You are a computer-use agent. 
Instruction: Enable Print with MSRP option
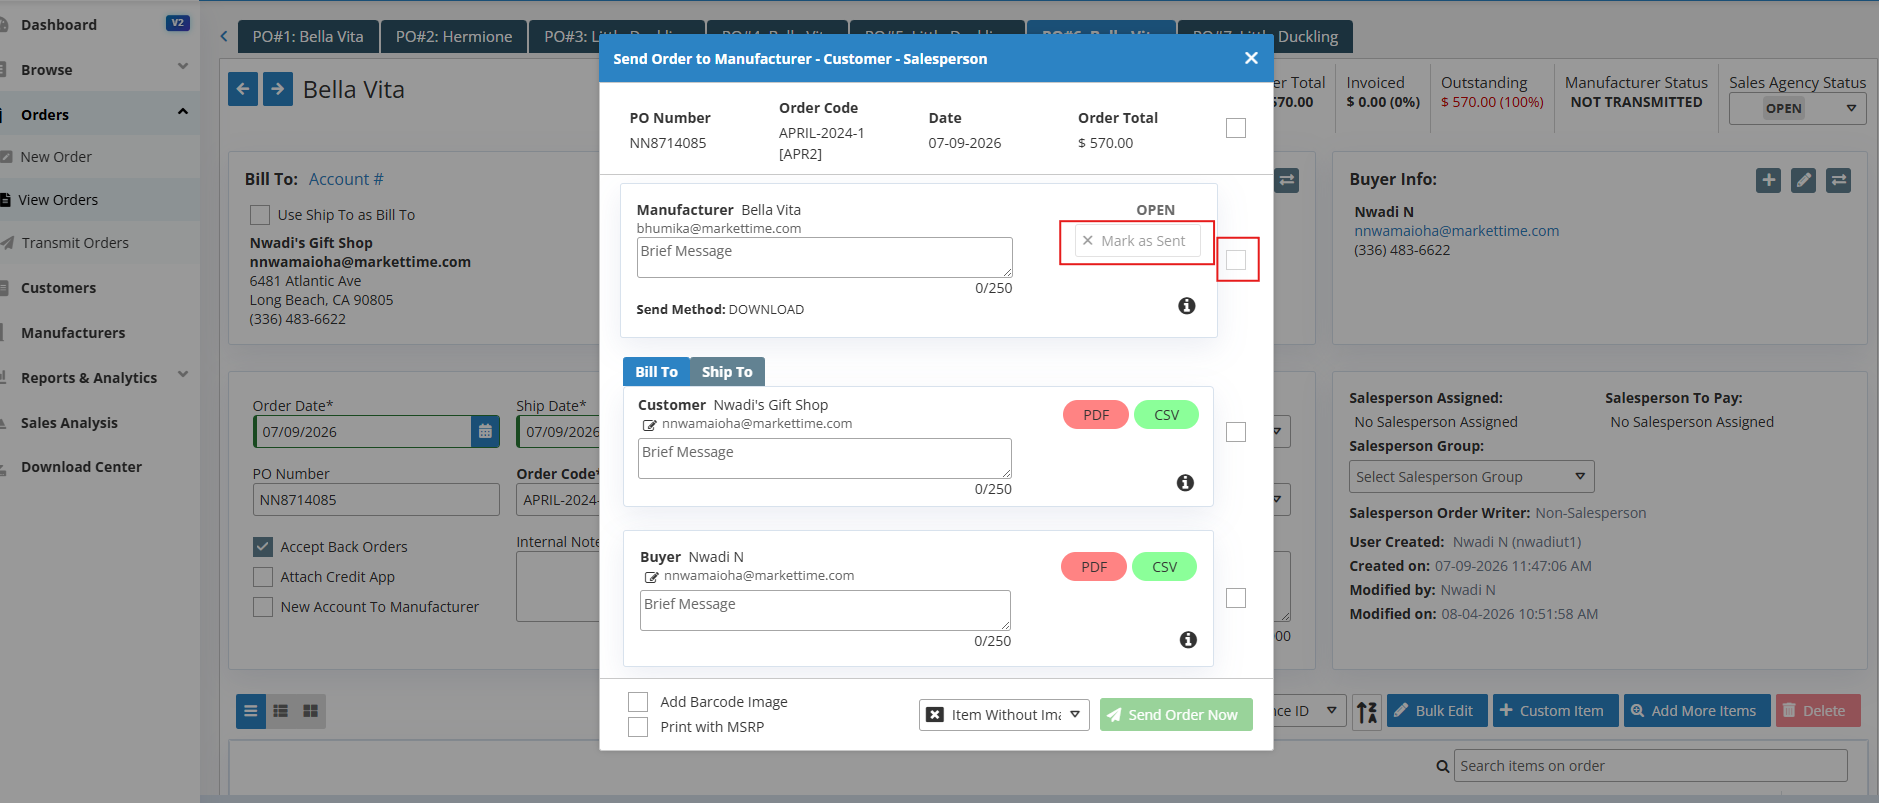(x=638, y=727)
